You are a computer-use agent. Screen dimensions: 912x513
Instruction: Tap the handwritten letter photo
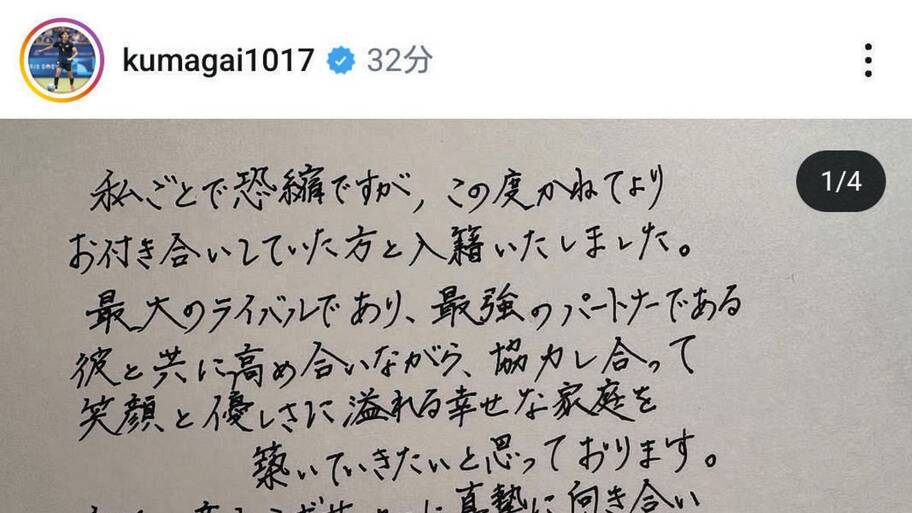456,316
